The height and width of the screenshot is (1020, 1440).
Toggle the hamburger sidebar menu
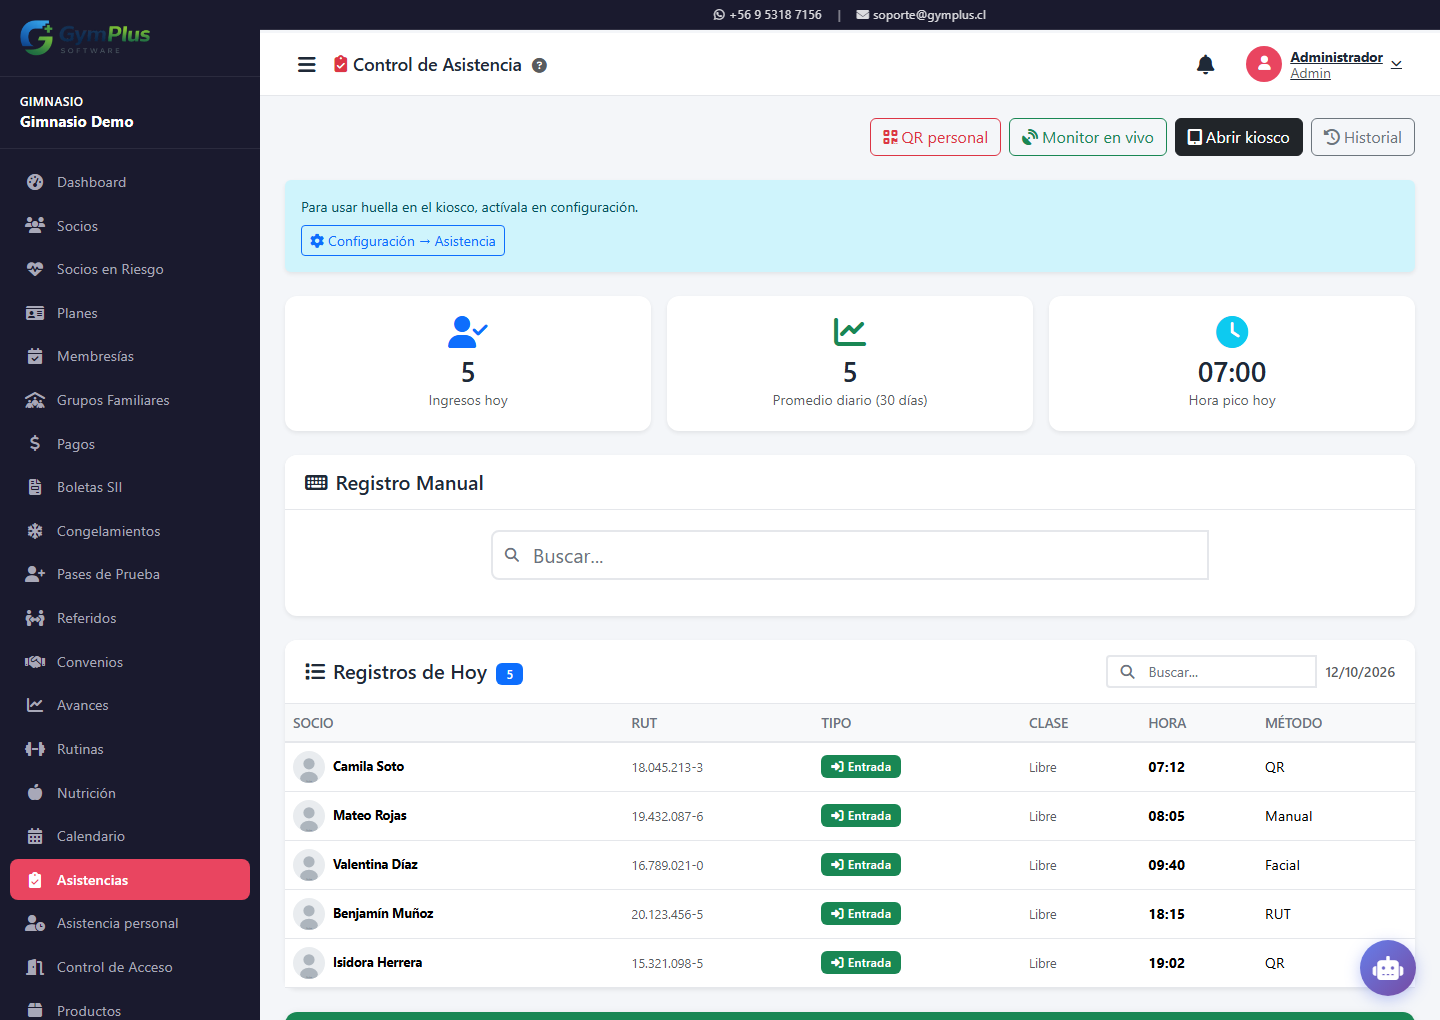(307, 65)
